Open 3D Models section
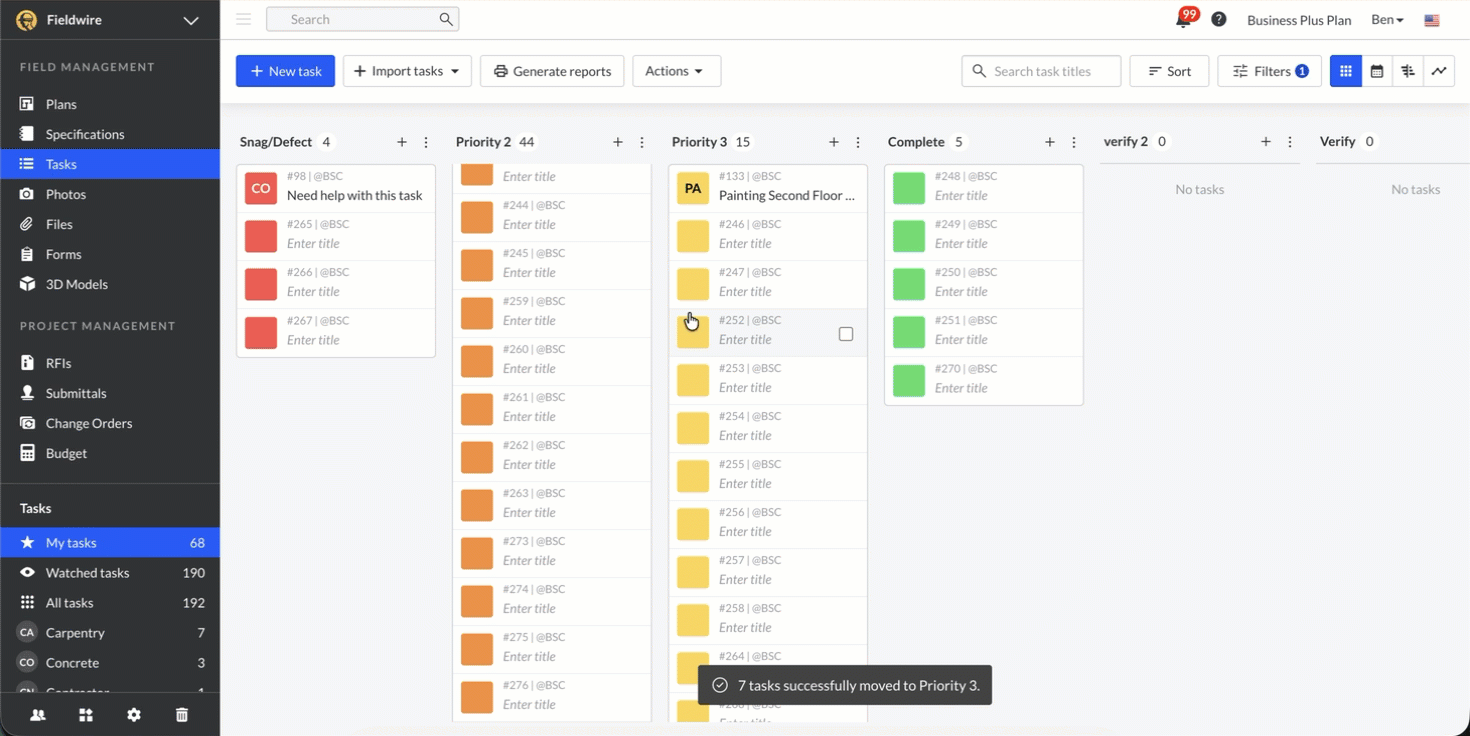The height and width of the screenshot is (736, 1470). (x=110, y=284)
